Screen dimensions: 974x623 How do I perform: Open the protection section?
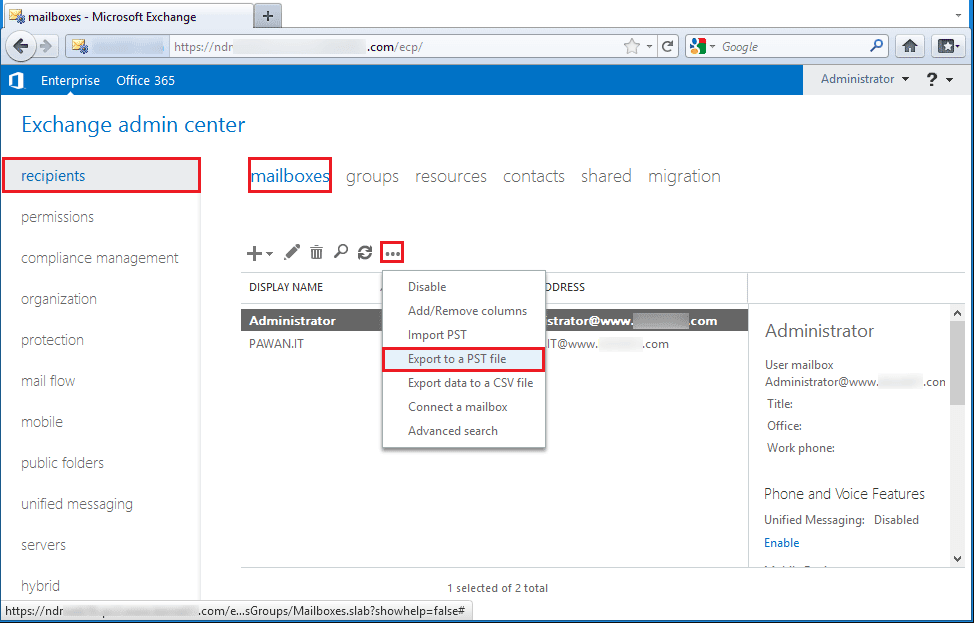click(52, 340)
